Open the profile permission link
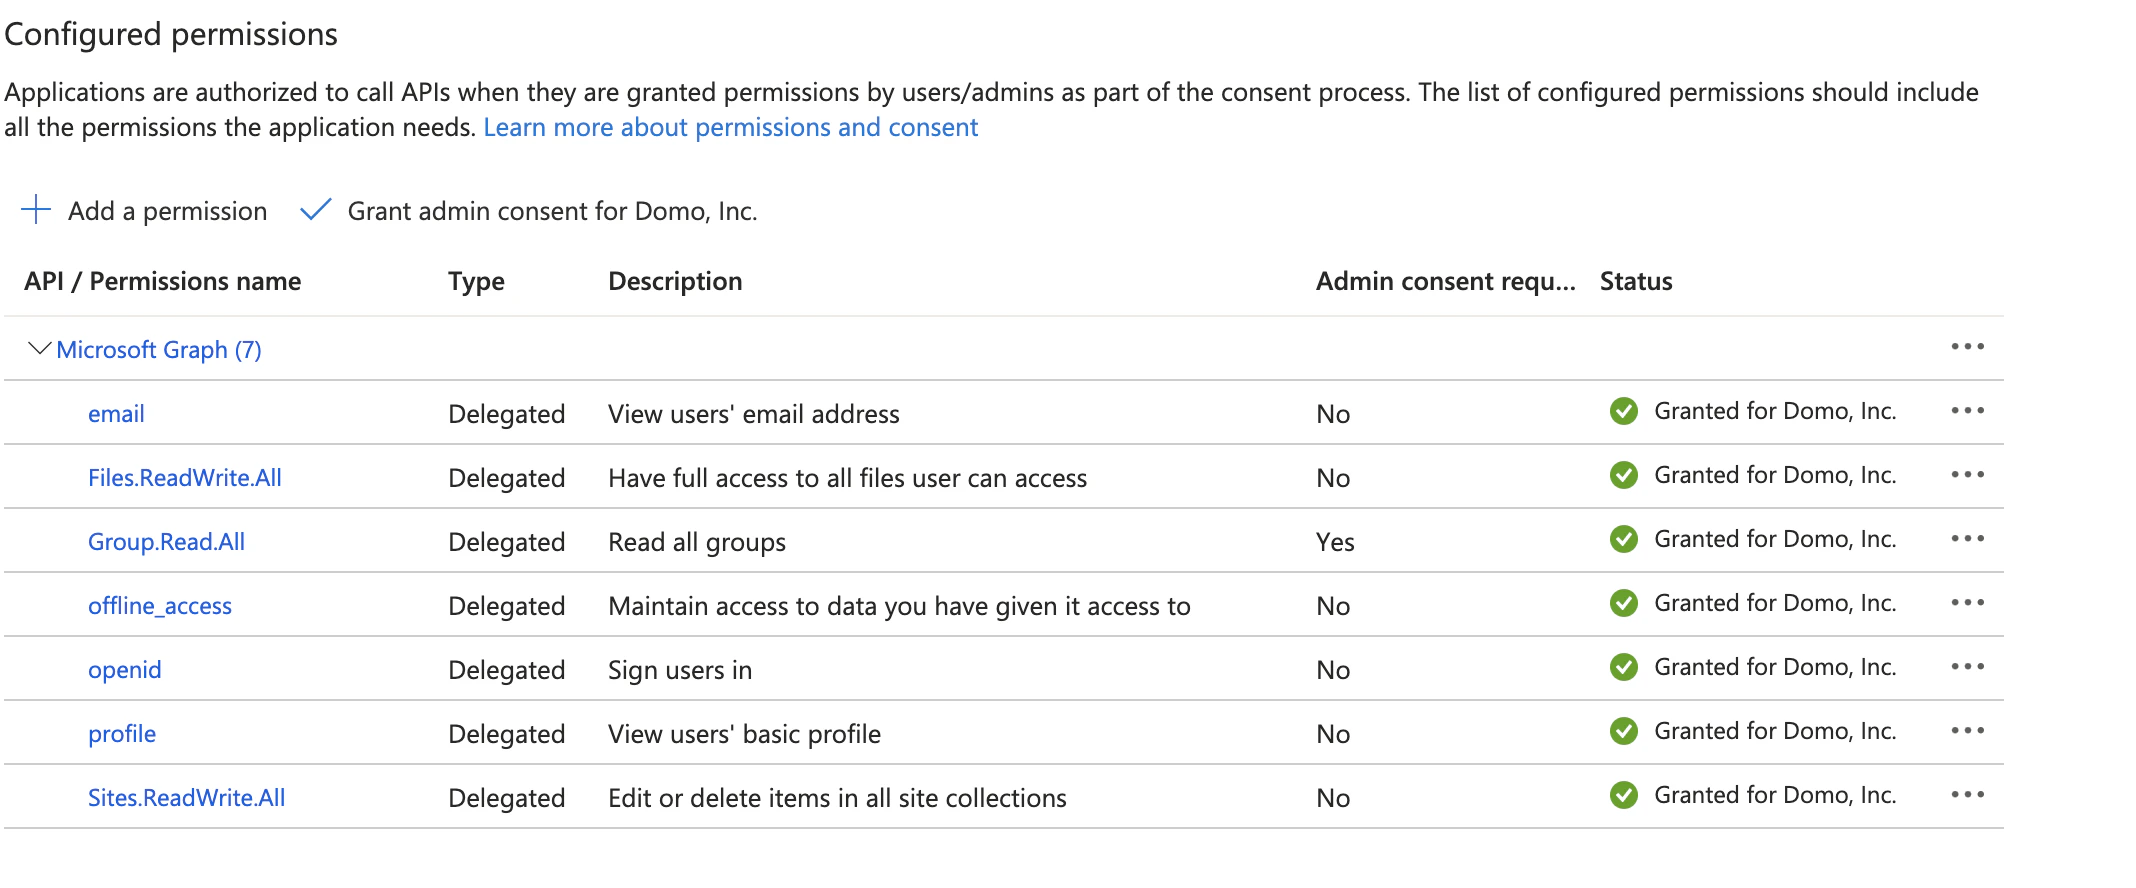This screenshot has width=2136, height=888. tap(122, 734)
